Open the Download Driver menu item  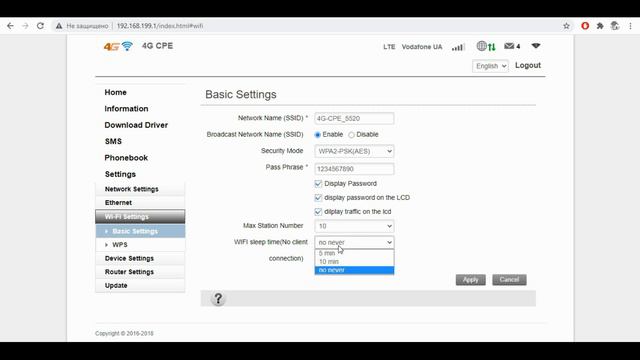[136, 125]
